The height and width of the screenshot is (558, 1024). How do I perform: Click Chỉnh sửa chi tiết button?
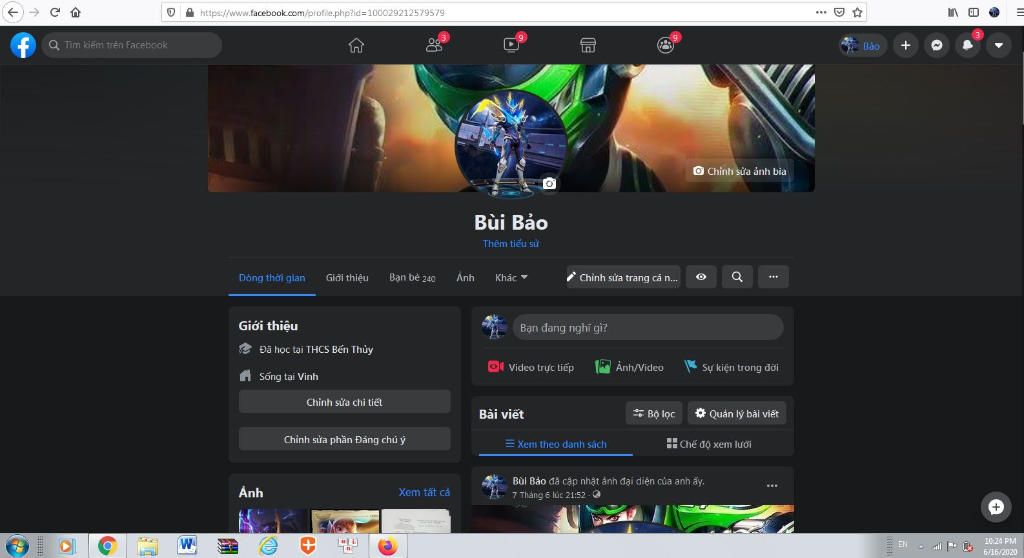click(344, 402)
